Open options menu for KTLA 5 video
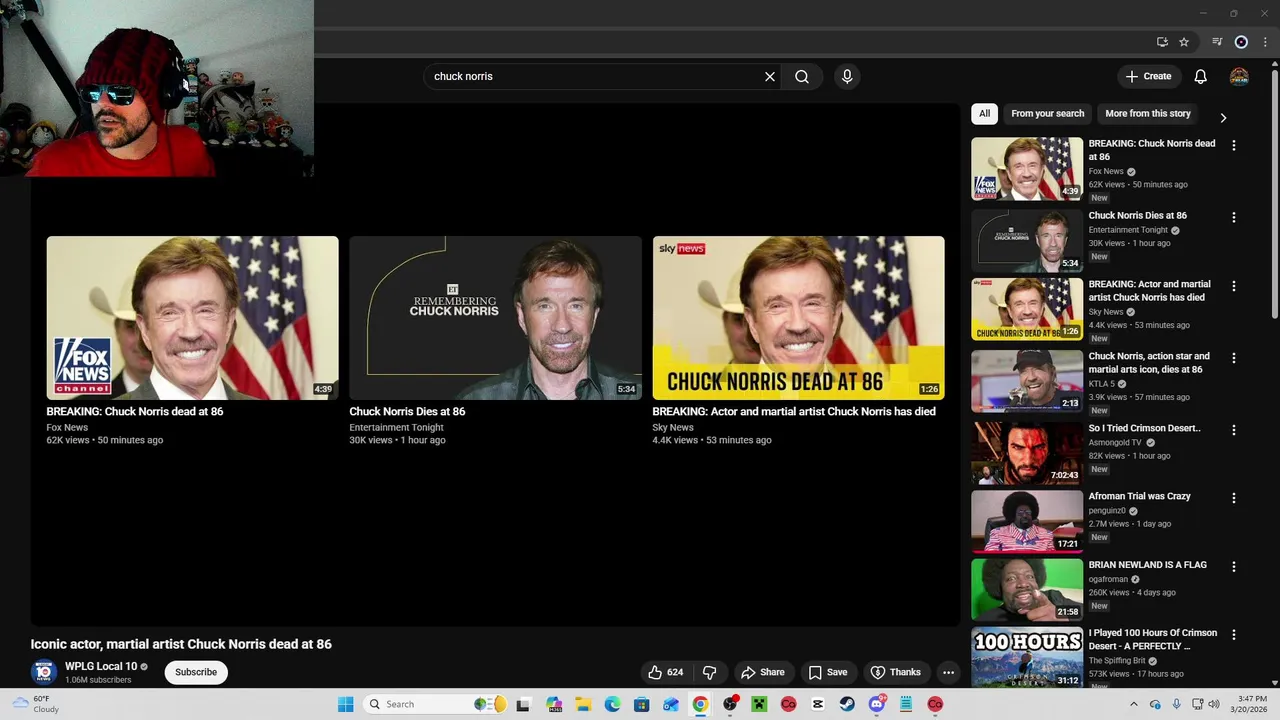 click(1234, 358)
